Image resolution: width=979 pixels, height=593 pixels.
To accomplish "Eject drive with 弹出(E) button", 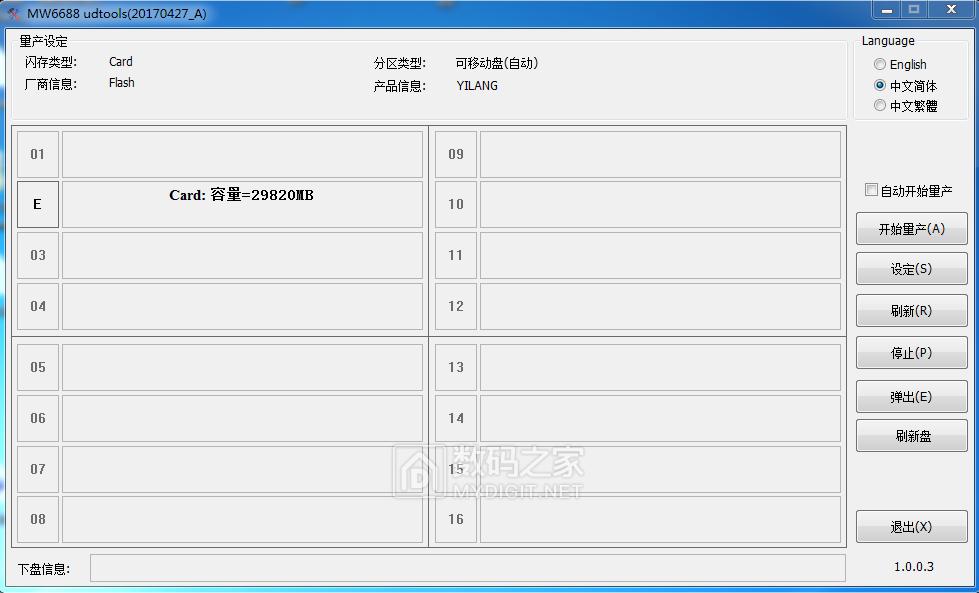I will click(x=911, y=395).
